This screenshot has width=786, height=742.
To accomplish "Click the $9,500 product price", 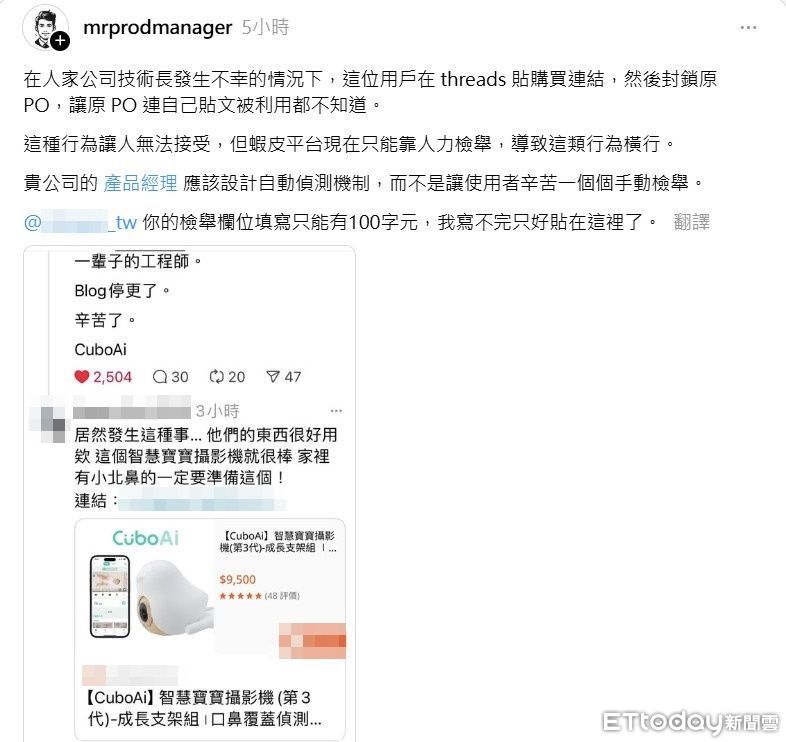I will (x=238, y=580).
